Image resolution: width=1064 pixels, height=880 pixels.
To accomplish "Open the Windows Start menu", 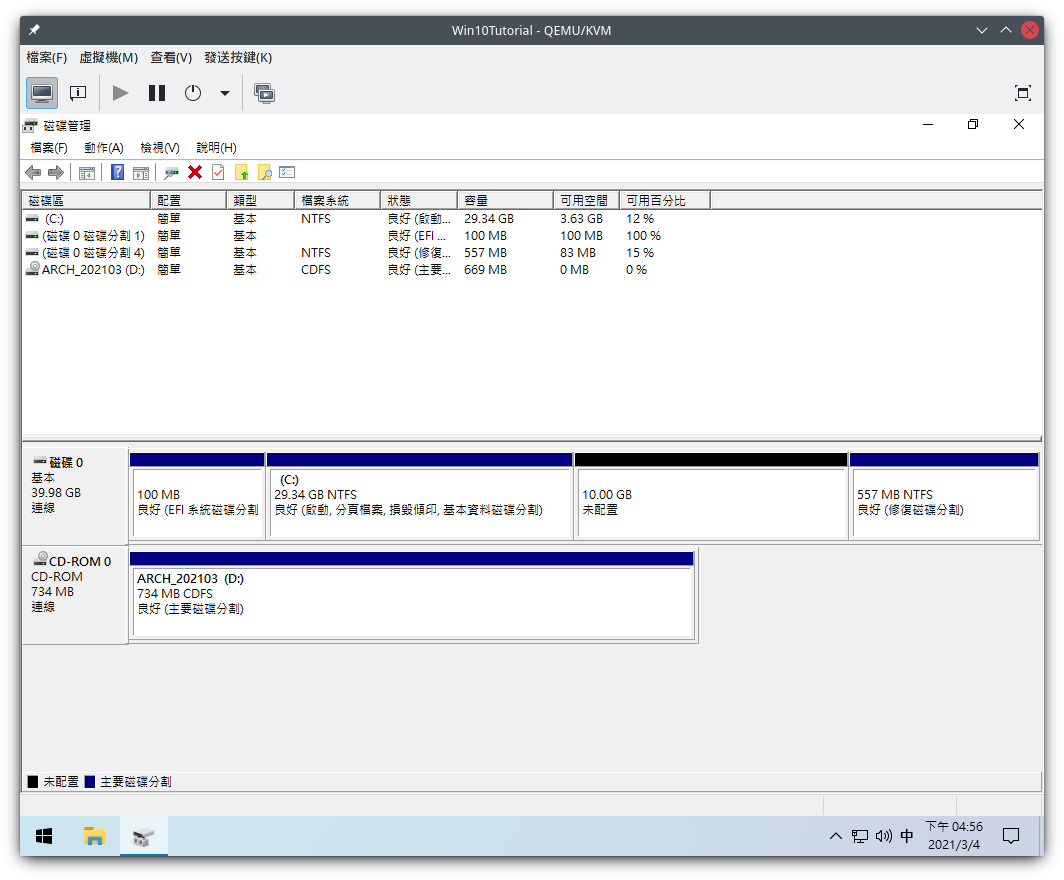I will tap(44, 836).
